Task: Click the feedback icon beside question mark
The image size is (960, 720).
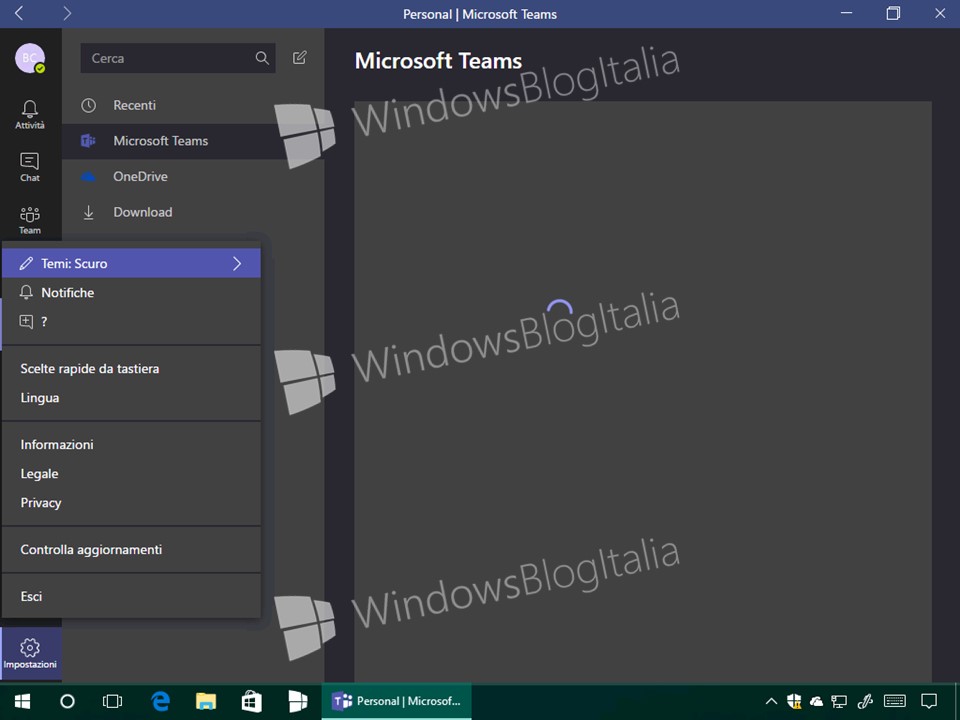Action: pos(26,321)
